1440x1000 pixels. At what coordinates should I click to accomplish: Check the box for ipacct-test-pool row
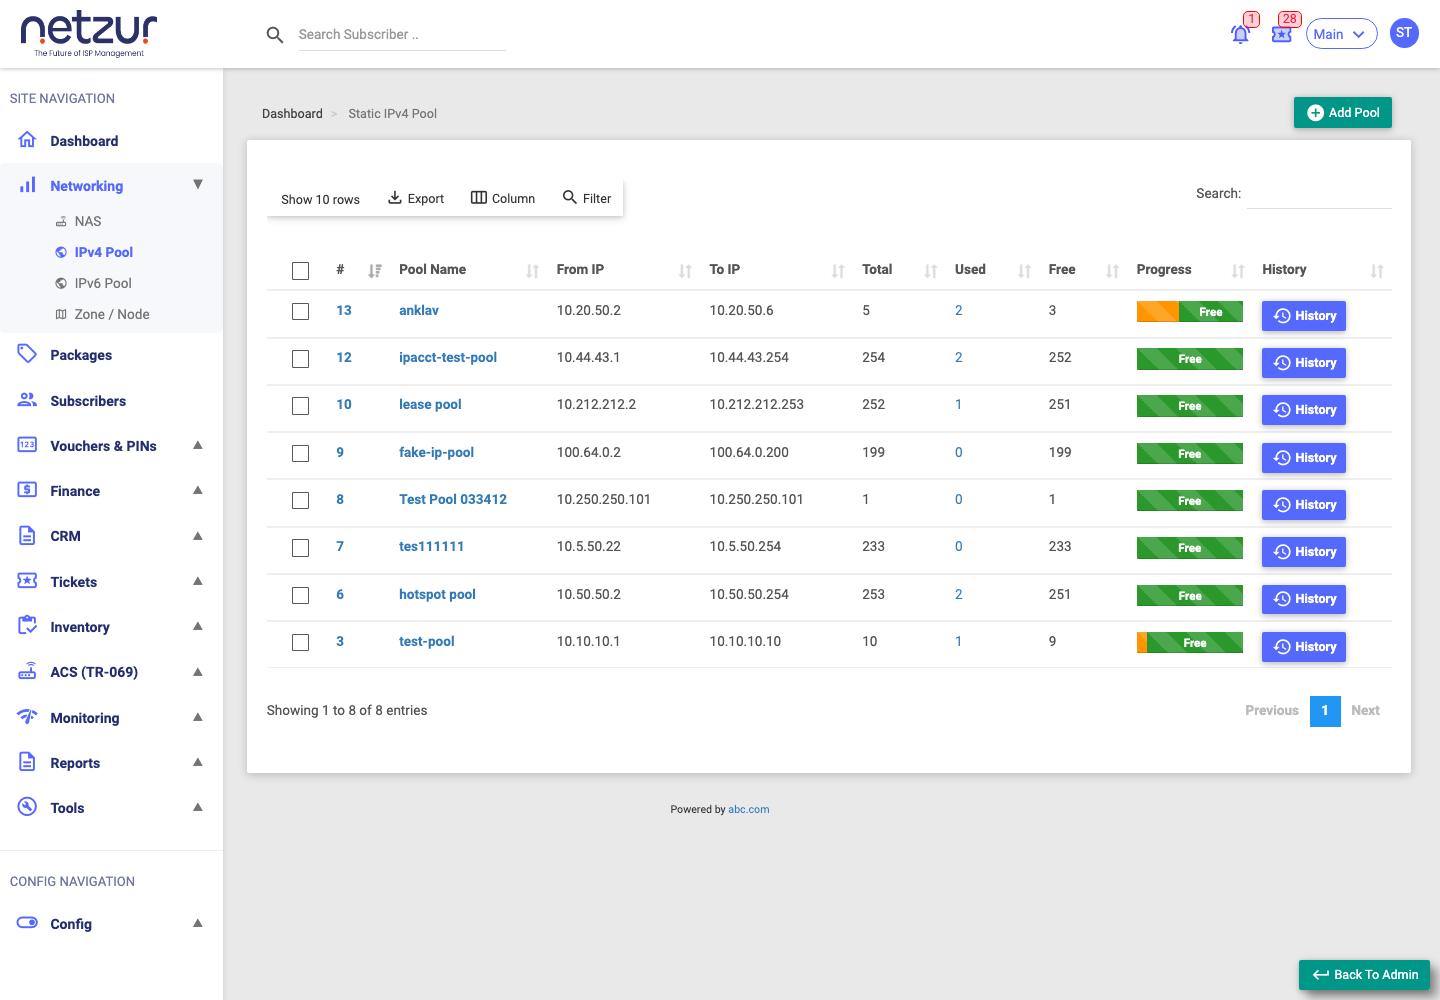[300, 358]
